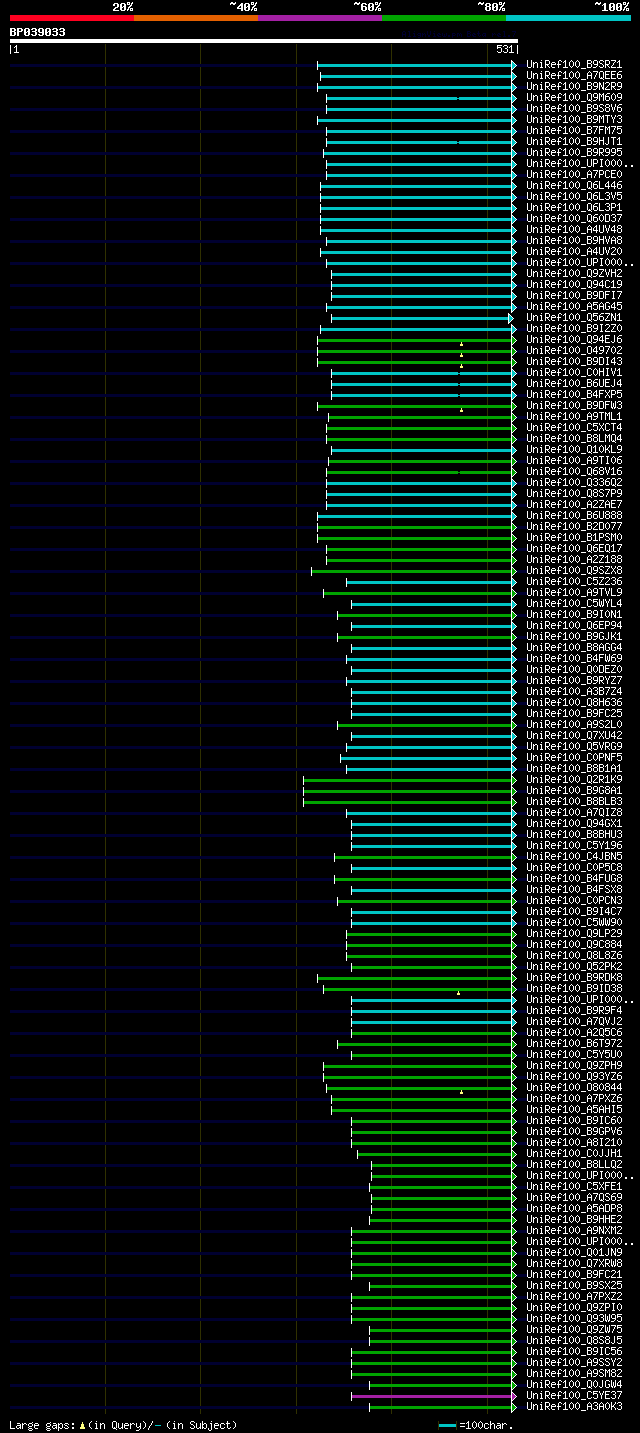Click the UniRef100_Q9ZW75 hit label
This screenshot has height=1433, width=640.
[574, 1329]
